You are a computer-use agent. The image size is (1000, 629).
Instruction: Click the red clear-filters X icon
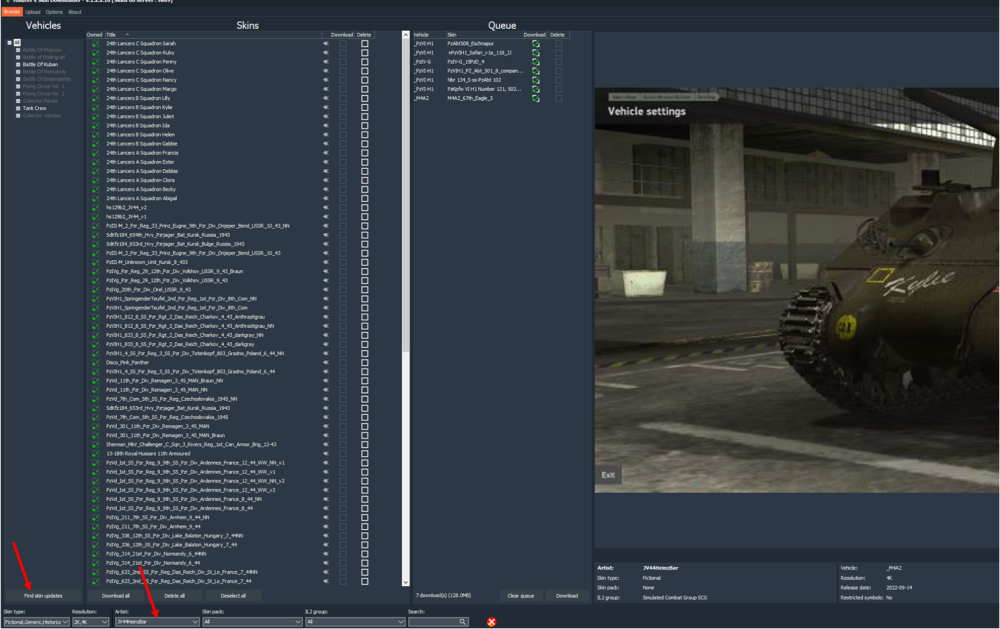(491, 622)
